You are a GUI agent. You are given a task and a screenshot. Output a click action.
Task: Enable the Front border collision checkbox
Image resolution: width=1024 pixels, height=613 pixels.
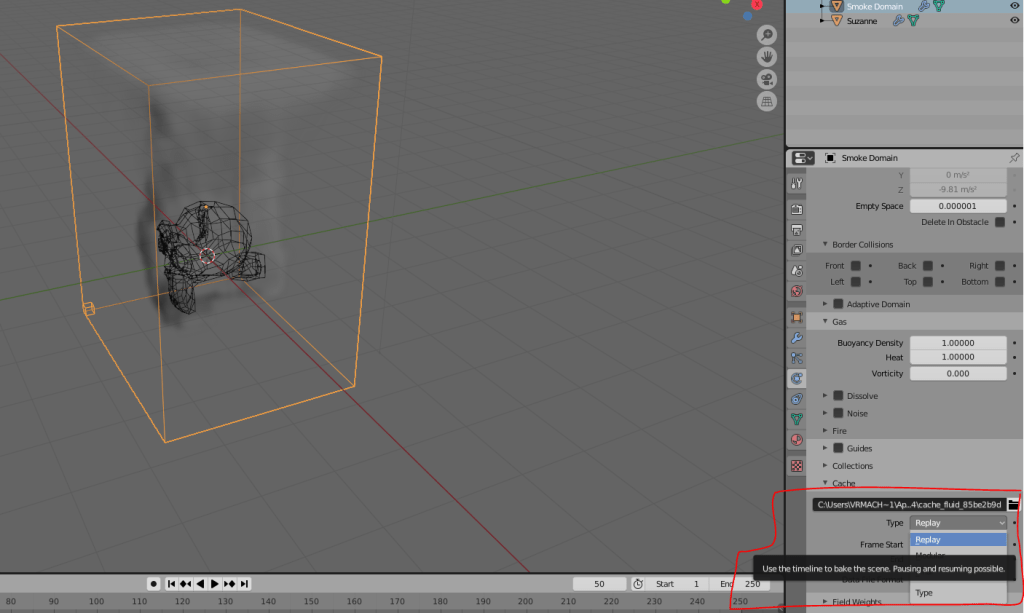855,266
